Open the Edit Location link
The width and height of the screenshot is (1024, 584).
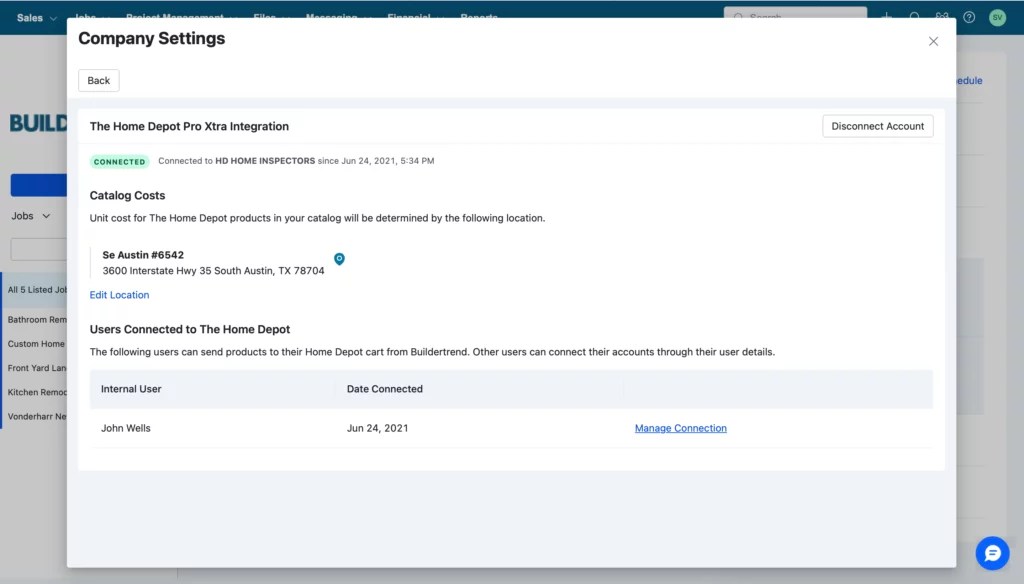click(x=120, y=295)
